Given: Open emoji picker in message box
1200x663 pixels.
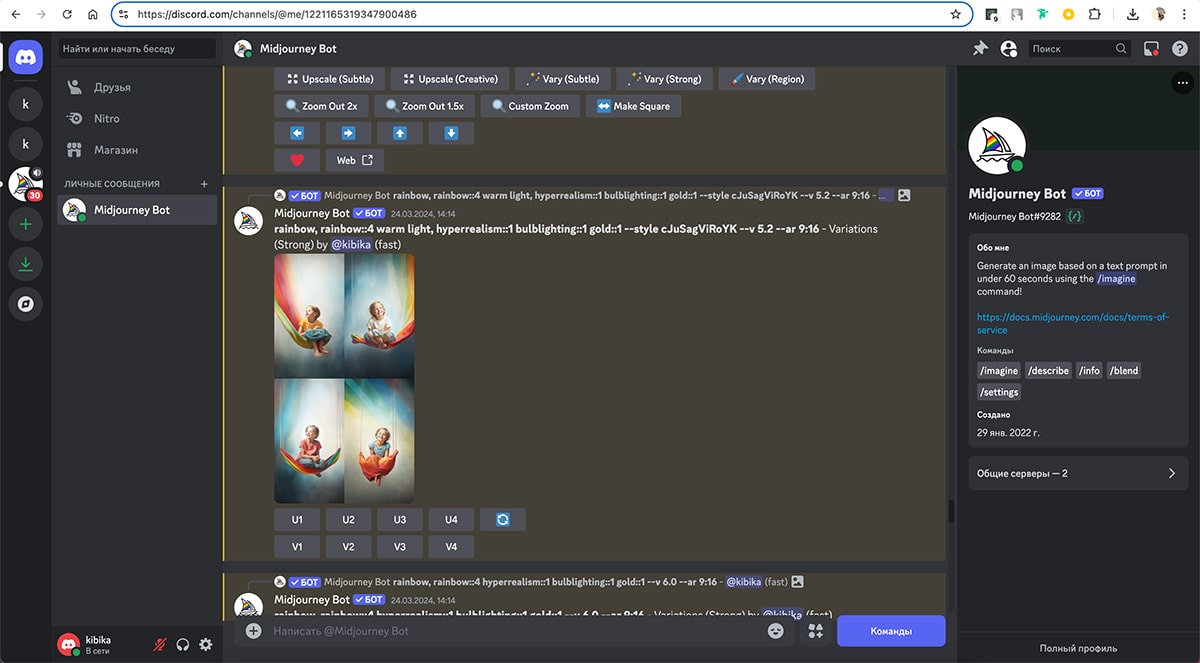Looking at the screenshot, I should point(776,631).
